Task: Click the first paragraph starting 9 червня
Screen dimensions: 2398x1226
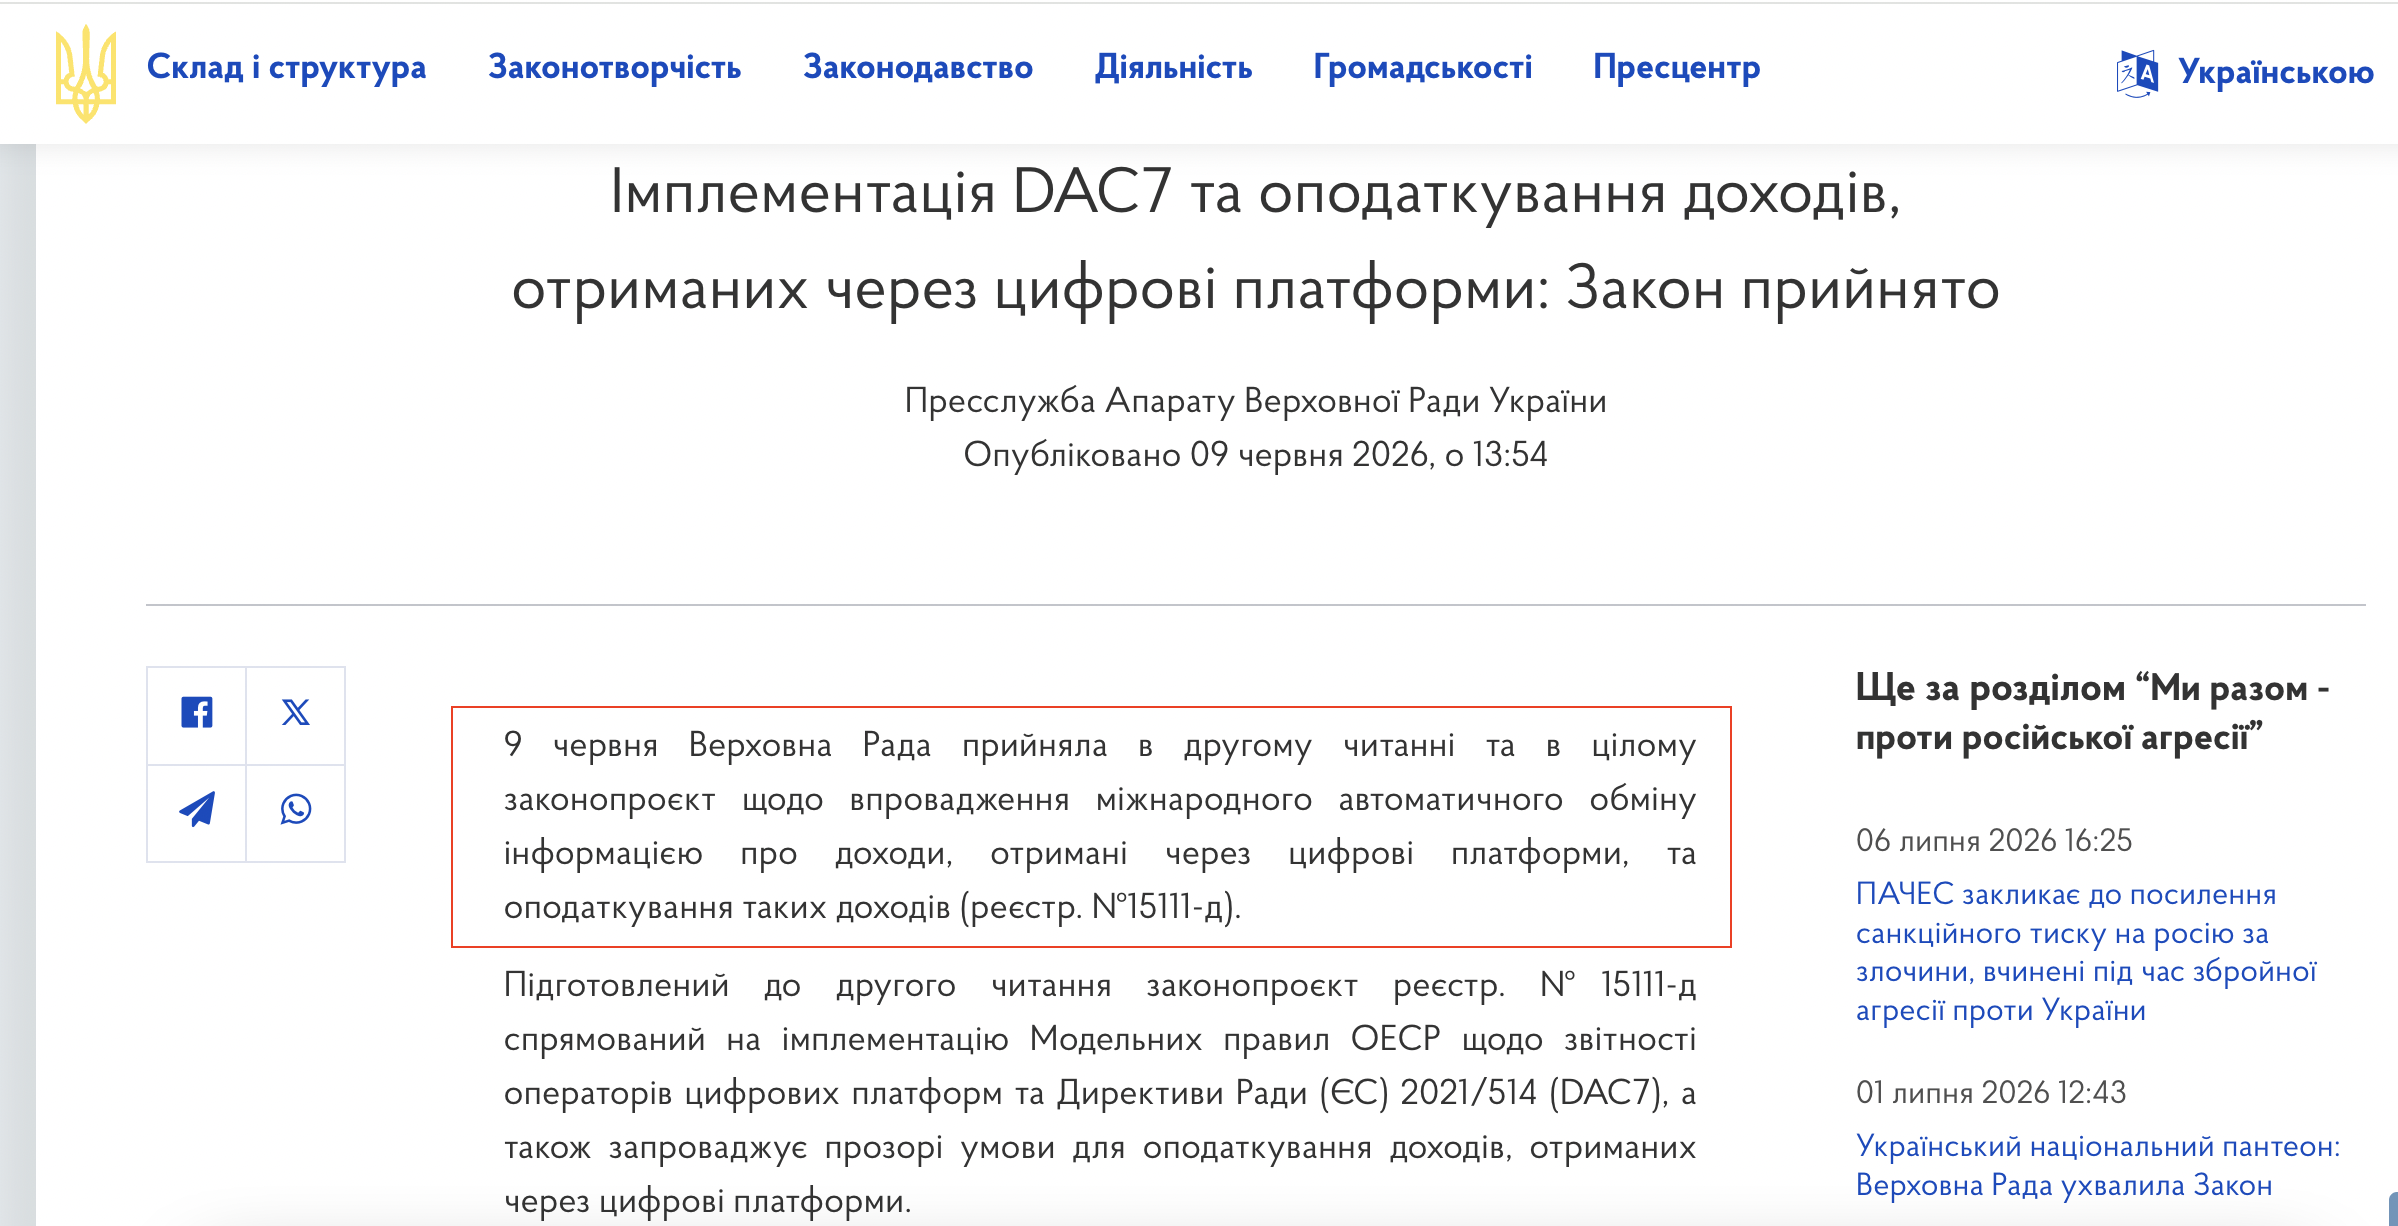Action: tap(1100, 826)
